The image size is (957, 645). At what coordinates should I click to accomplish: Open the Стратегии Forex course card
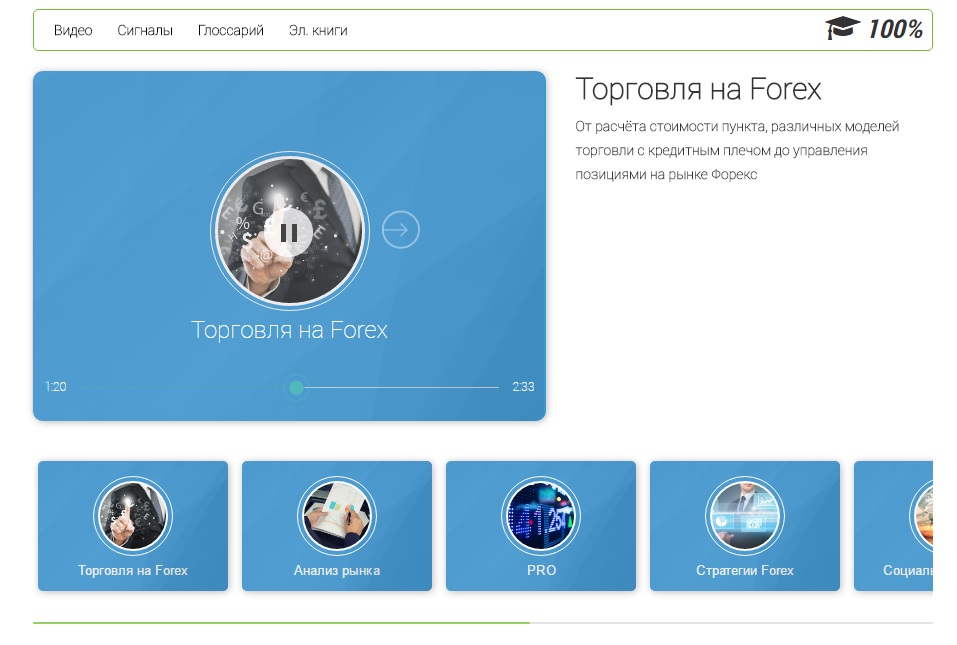pyautogui.click(x=745, y=526)
